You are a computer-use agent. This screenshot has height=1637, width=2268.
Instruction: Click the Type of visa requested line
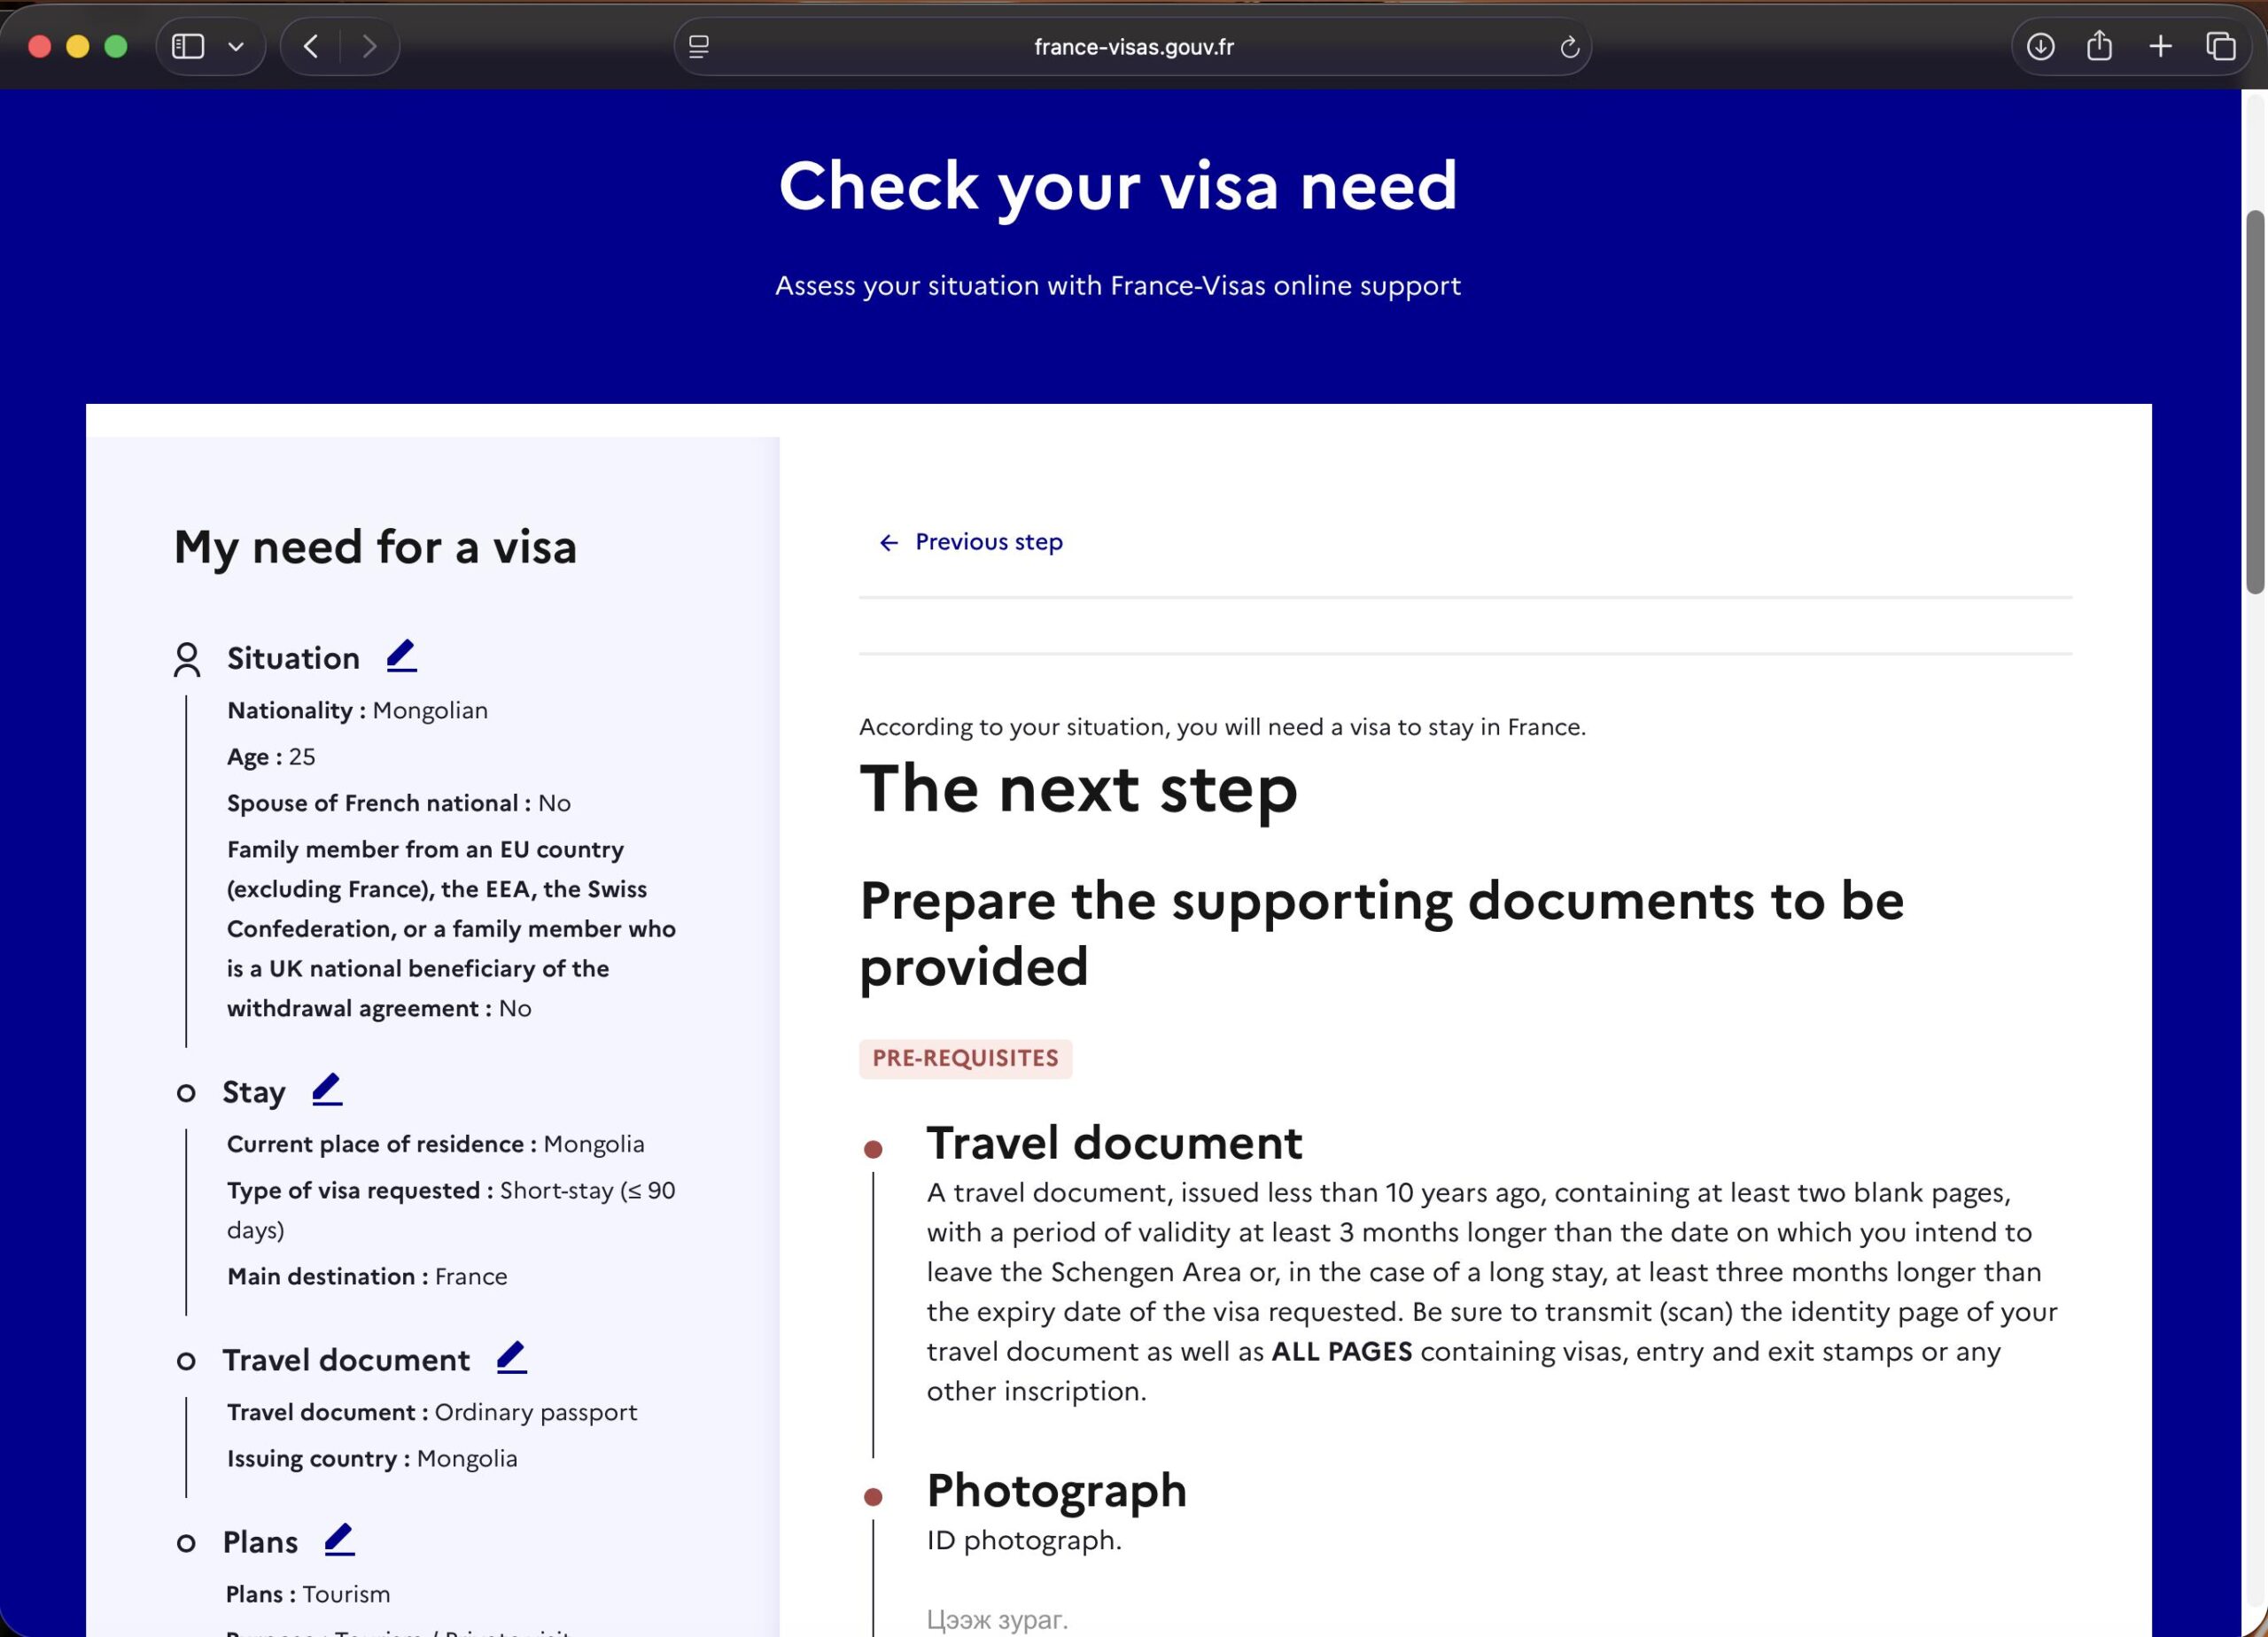coord(451,1210)
